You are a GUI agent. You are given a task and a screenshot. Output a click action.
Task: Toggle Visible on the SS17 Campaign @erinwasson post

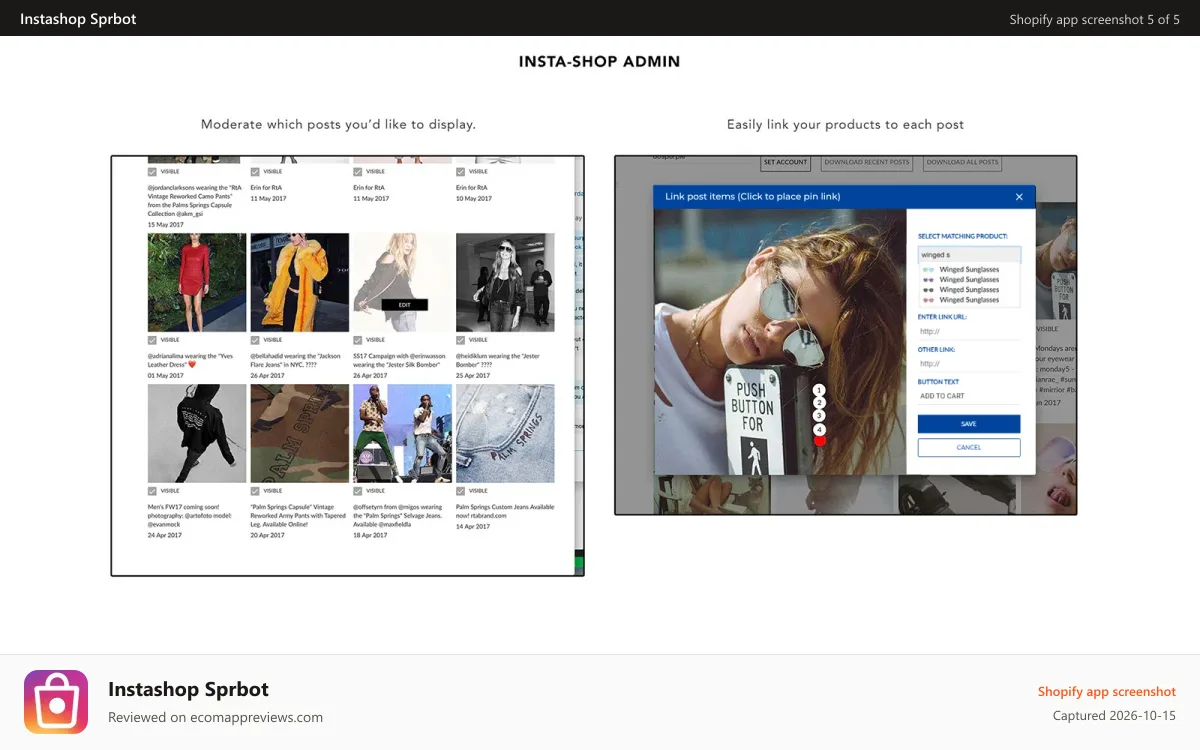coord(358,340)
